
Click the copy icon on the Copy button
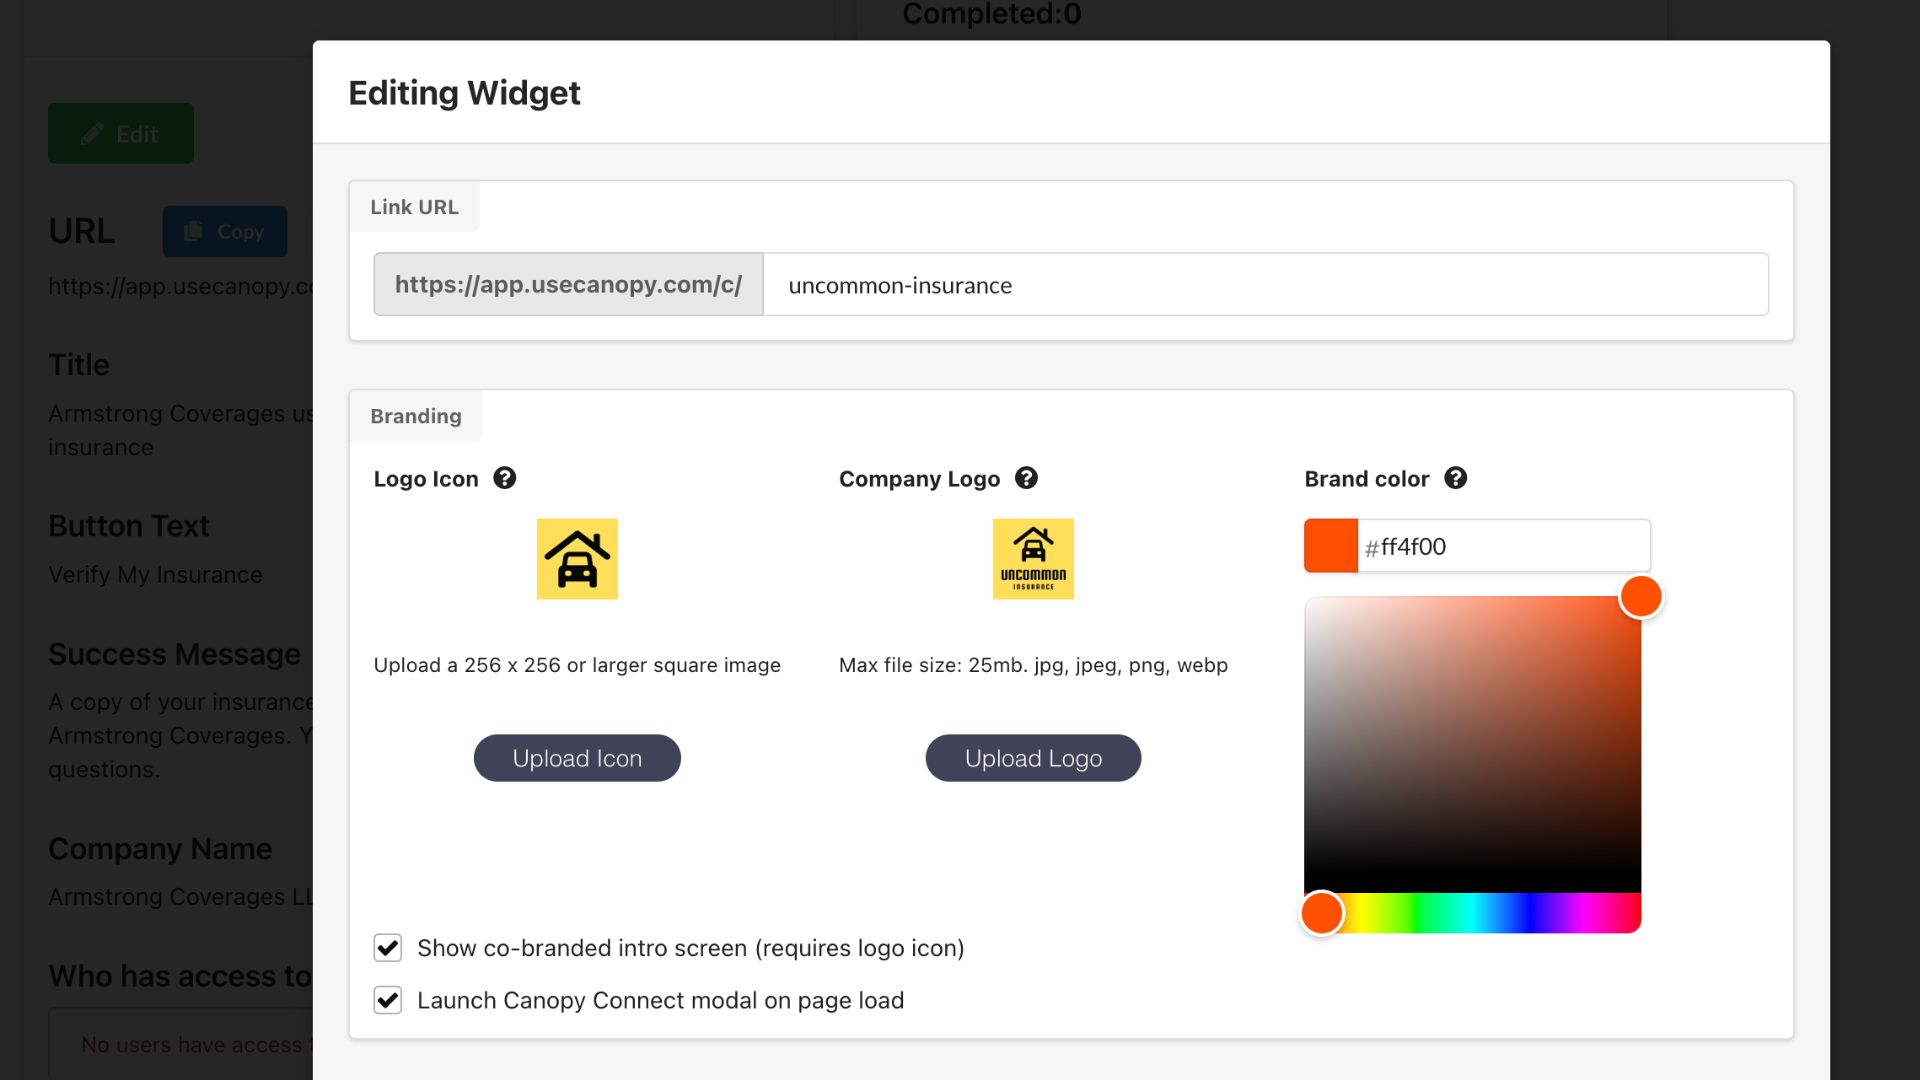(x=196, y=231)
